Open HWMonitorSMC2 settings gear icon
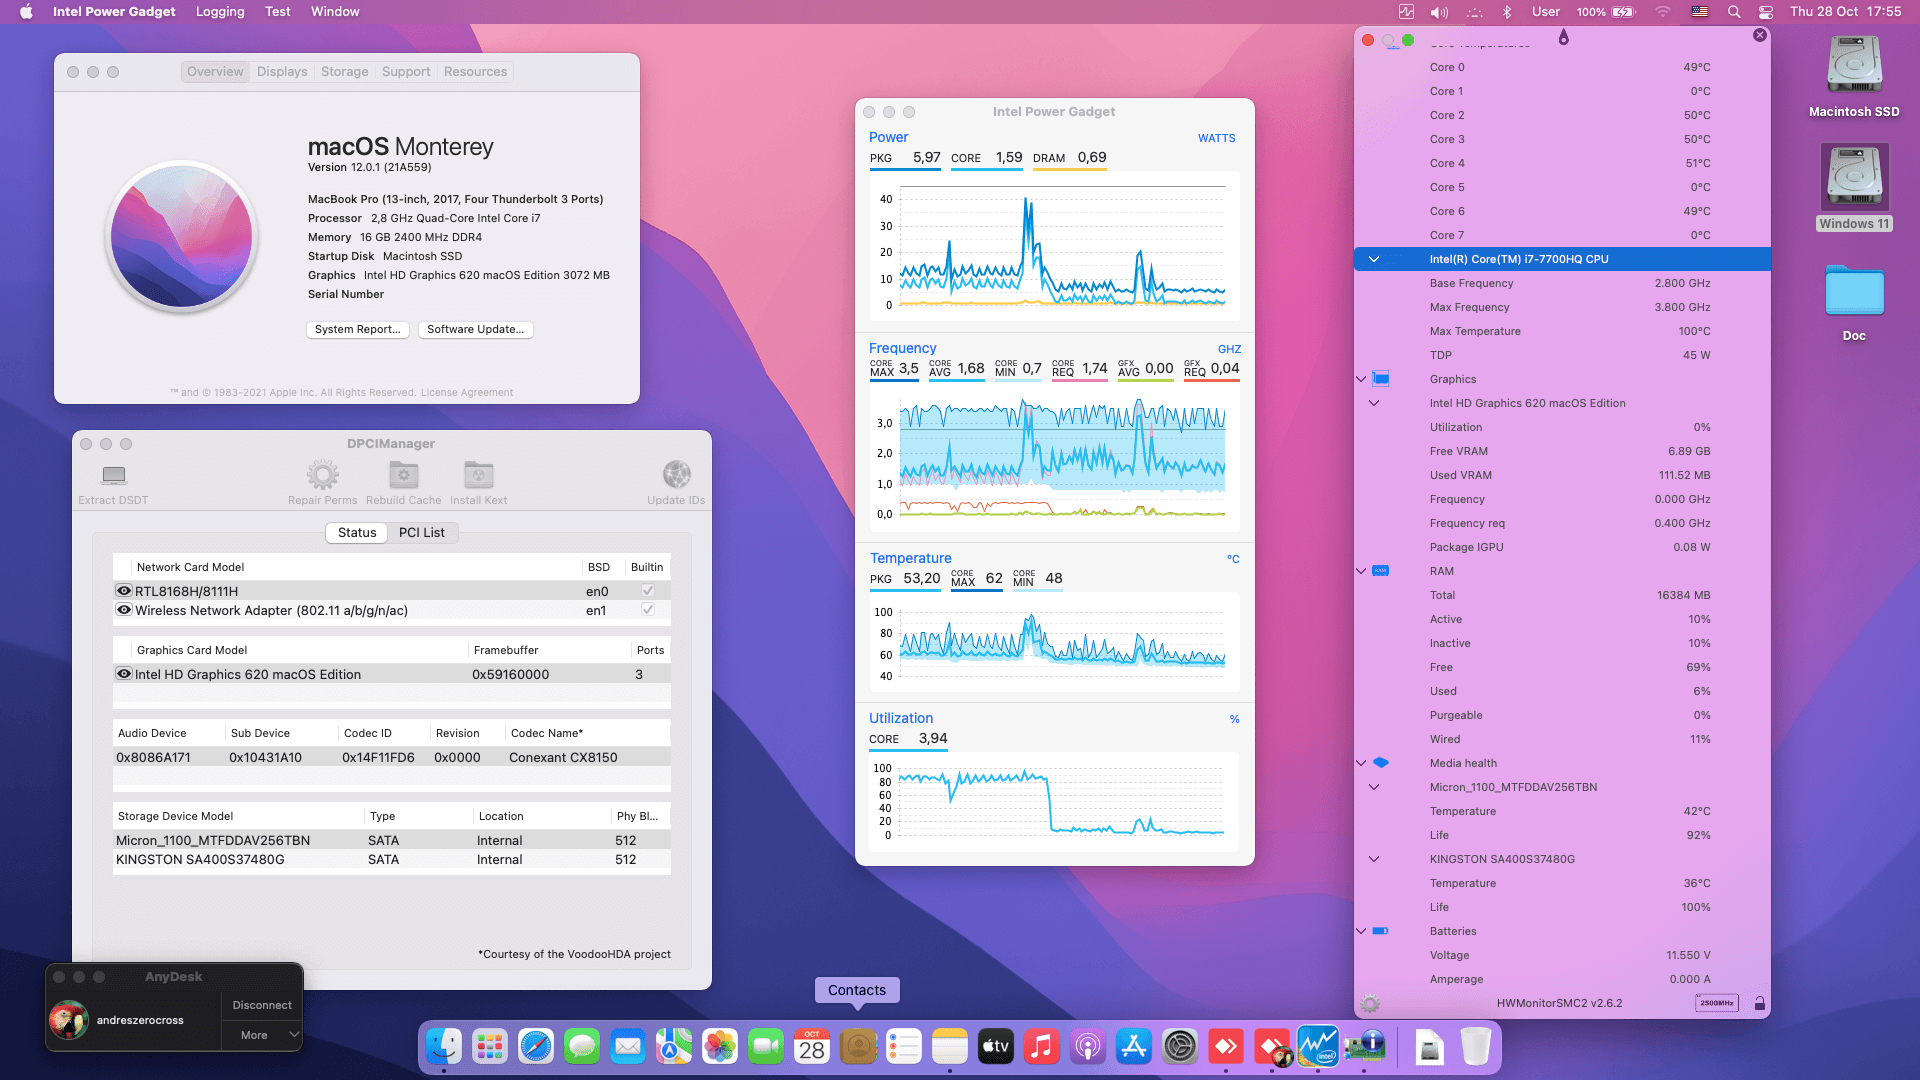 coord(1370,1003)
